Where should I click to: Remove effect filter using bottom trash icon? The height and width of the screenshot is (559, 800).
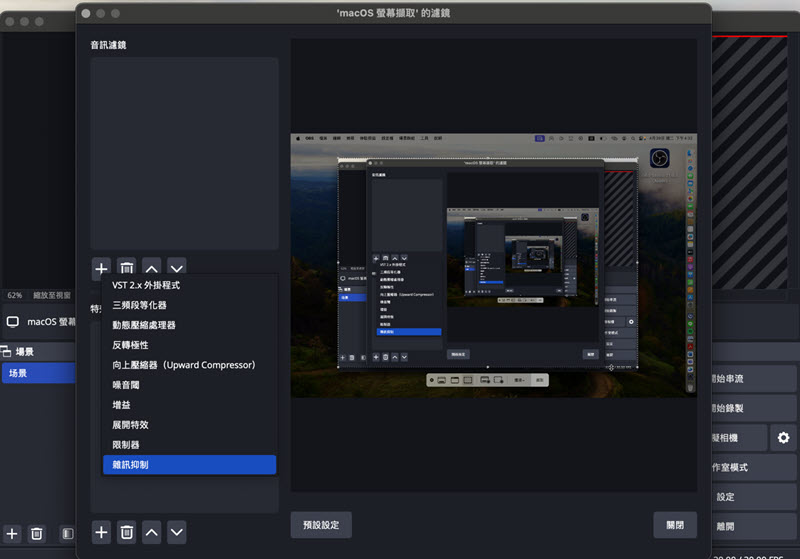pos(127,532)
